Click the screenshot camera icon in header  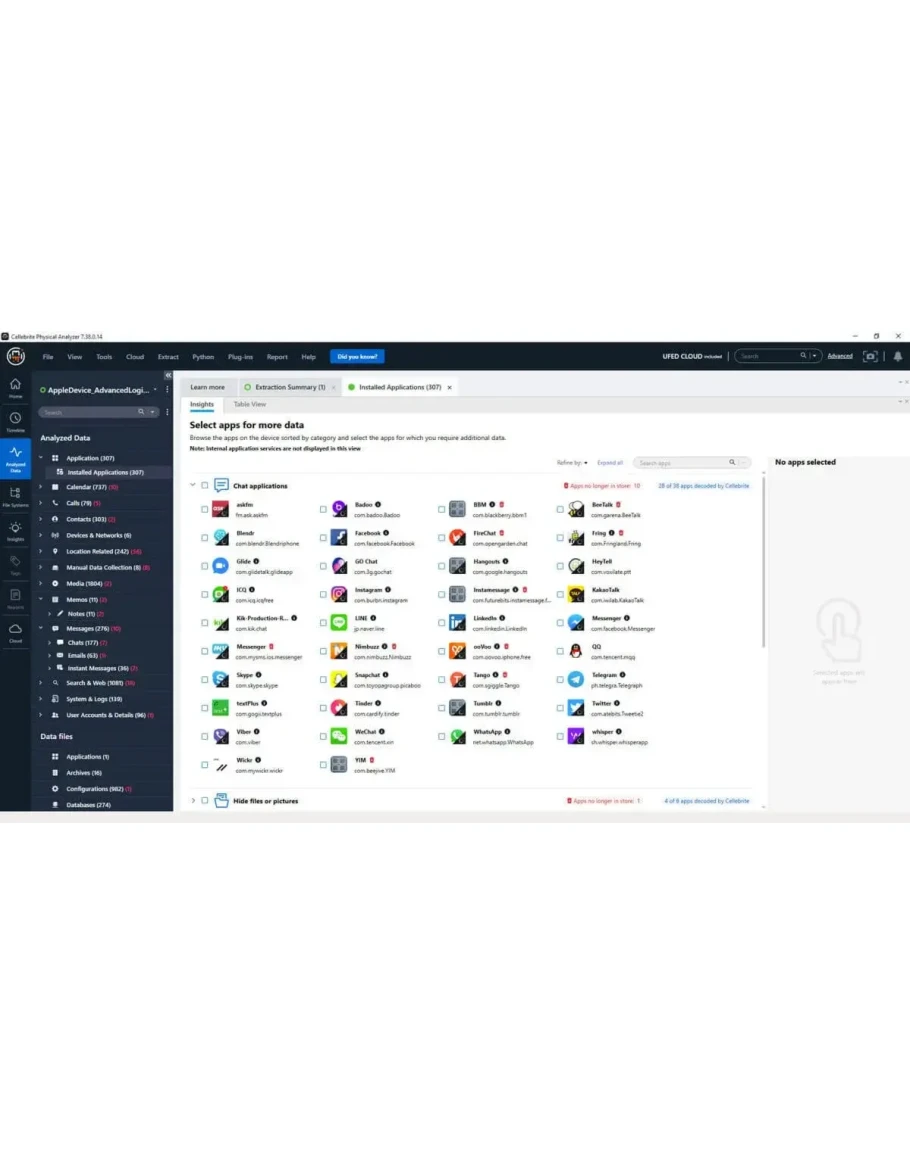tap(871, 356)
